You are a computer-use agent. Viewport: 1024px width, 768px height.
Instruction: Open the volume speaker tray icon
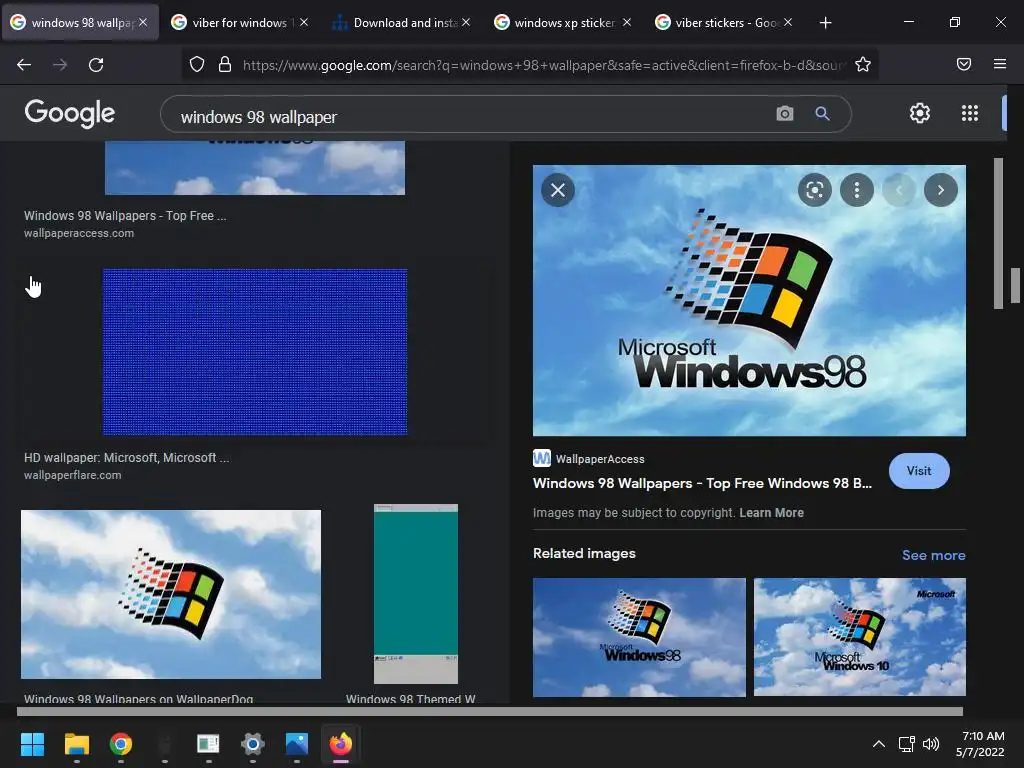pyautogui.click(x=931, y=744)
